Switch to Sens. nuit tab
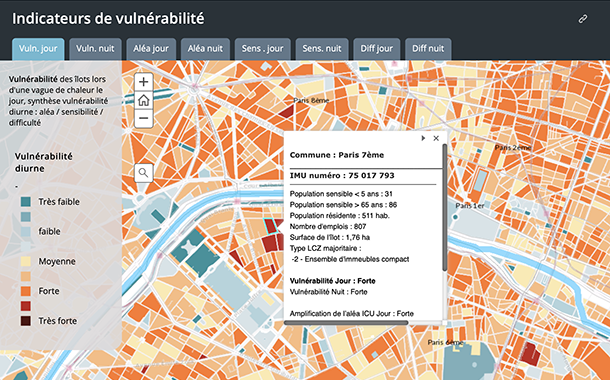The width and height of the screenshot is (610, 380). (x=322, y=49)
